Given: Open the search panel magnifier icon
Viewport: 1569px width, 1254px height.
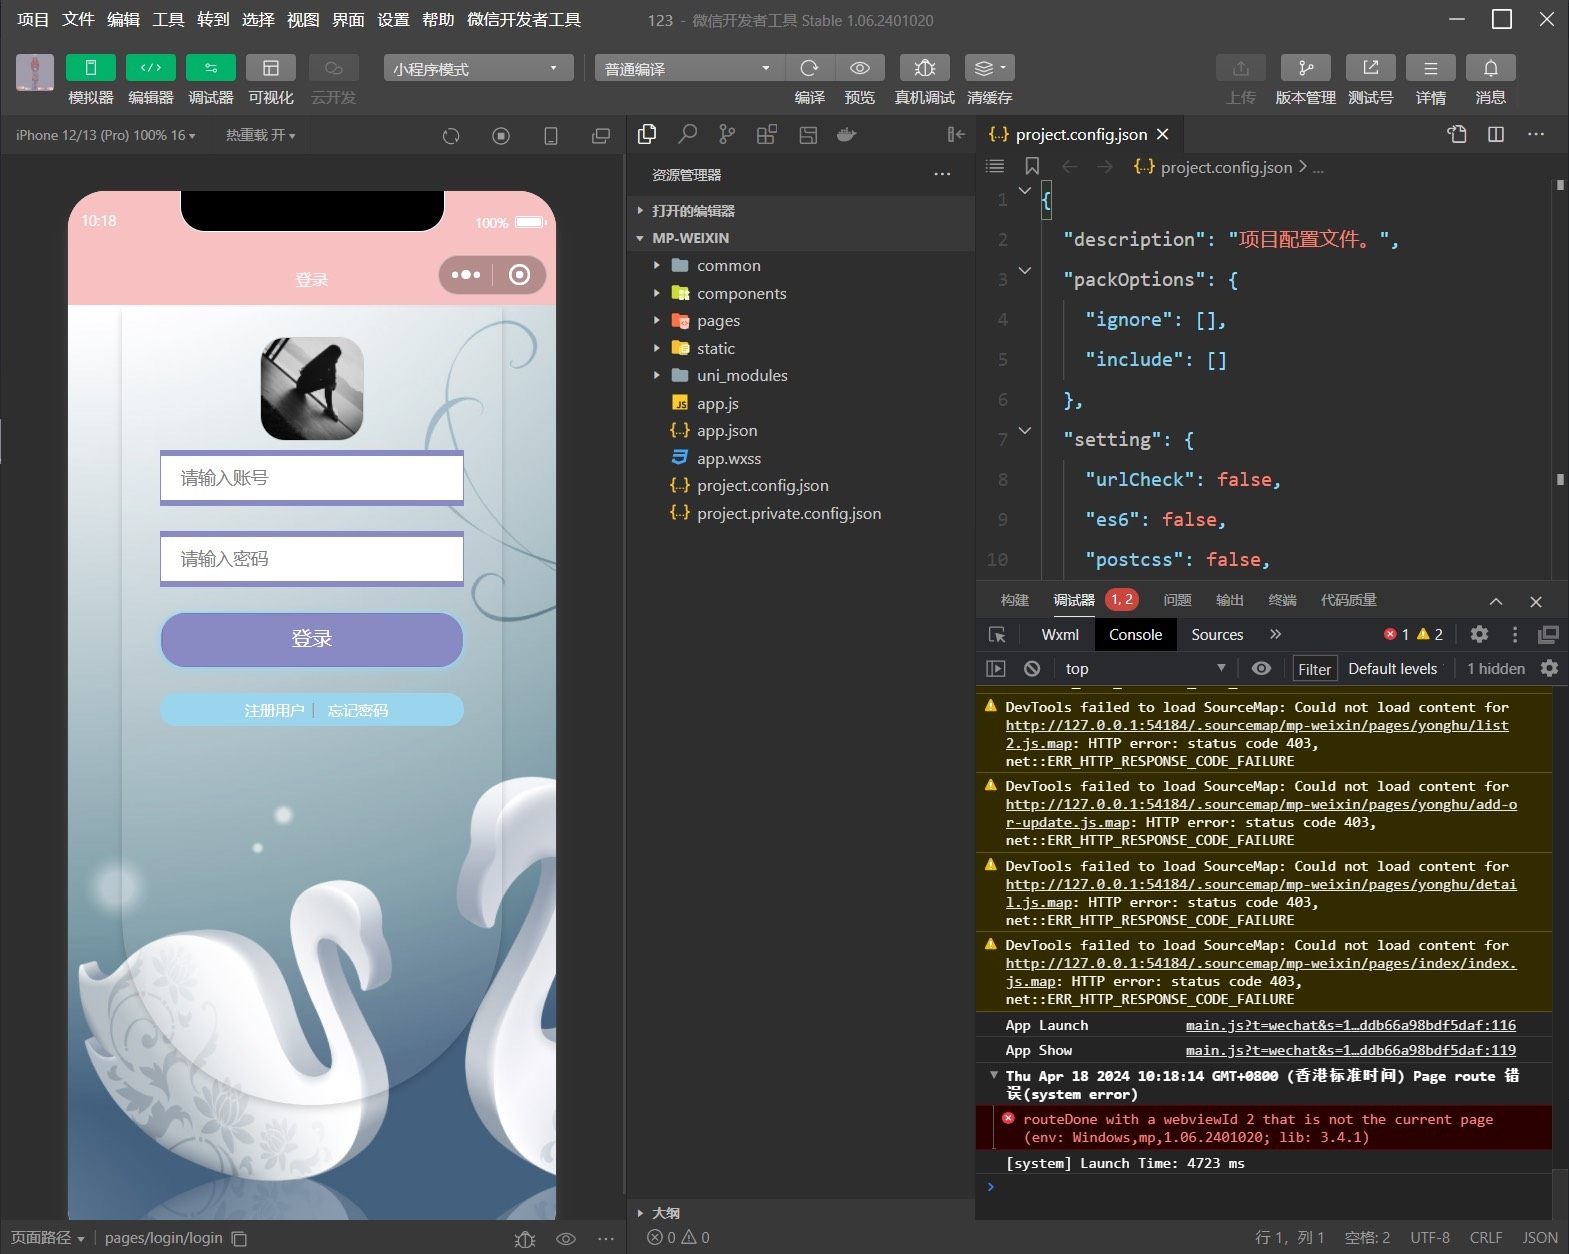Looking at the screenshot, I should tap(687, 135).
